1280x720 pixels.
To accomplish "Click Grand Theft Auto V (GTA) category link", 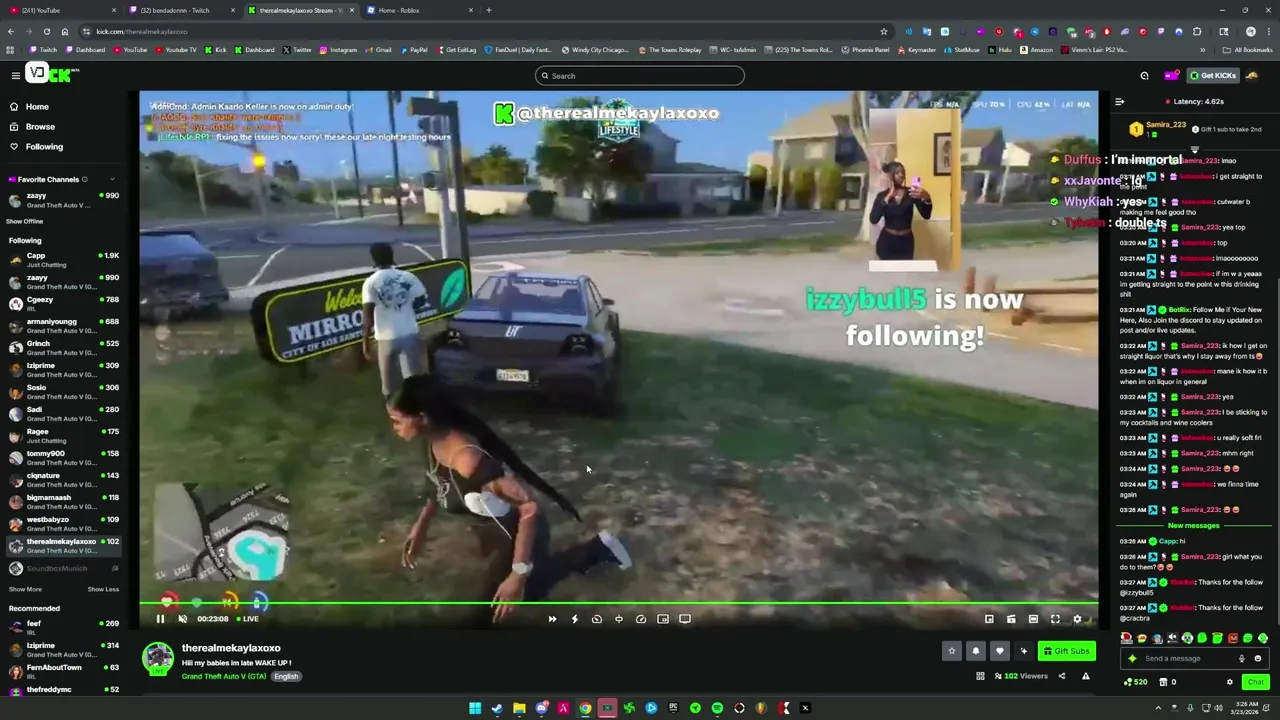I will (x=224, y=676).
